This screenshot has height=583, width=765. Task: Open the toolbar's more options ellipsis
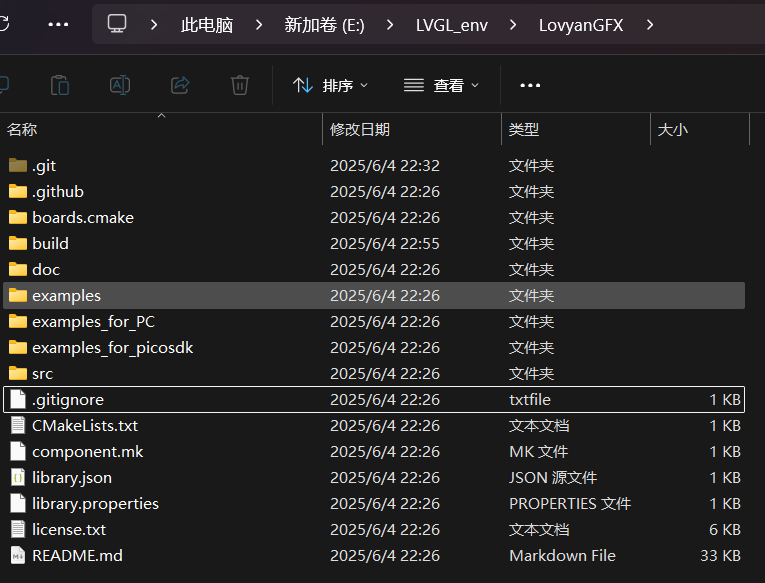pos(530,85)
